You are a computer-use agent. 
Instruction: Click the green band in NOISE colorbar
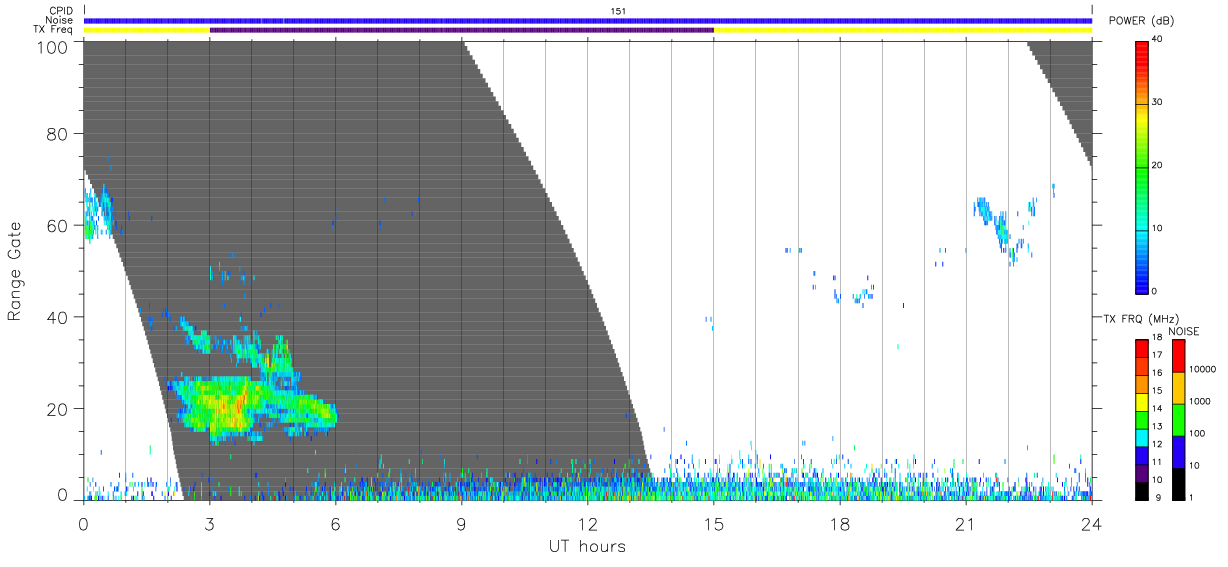point(1178,419)
